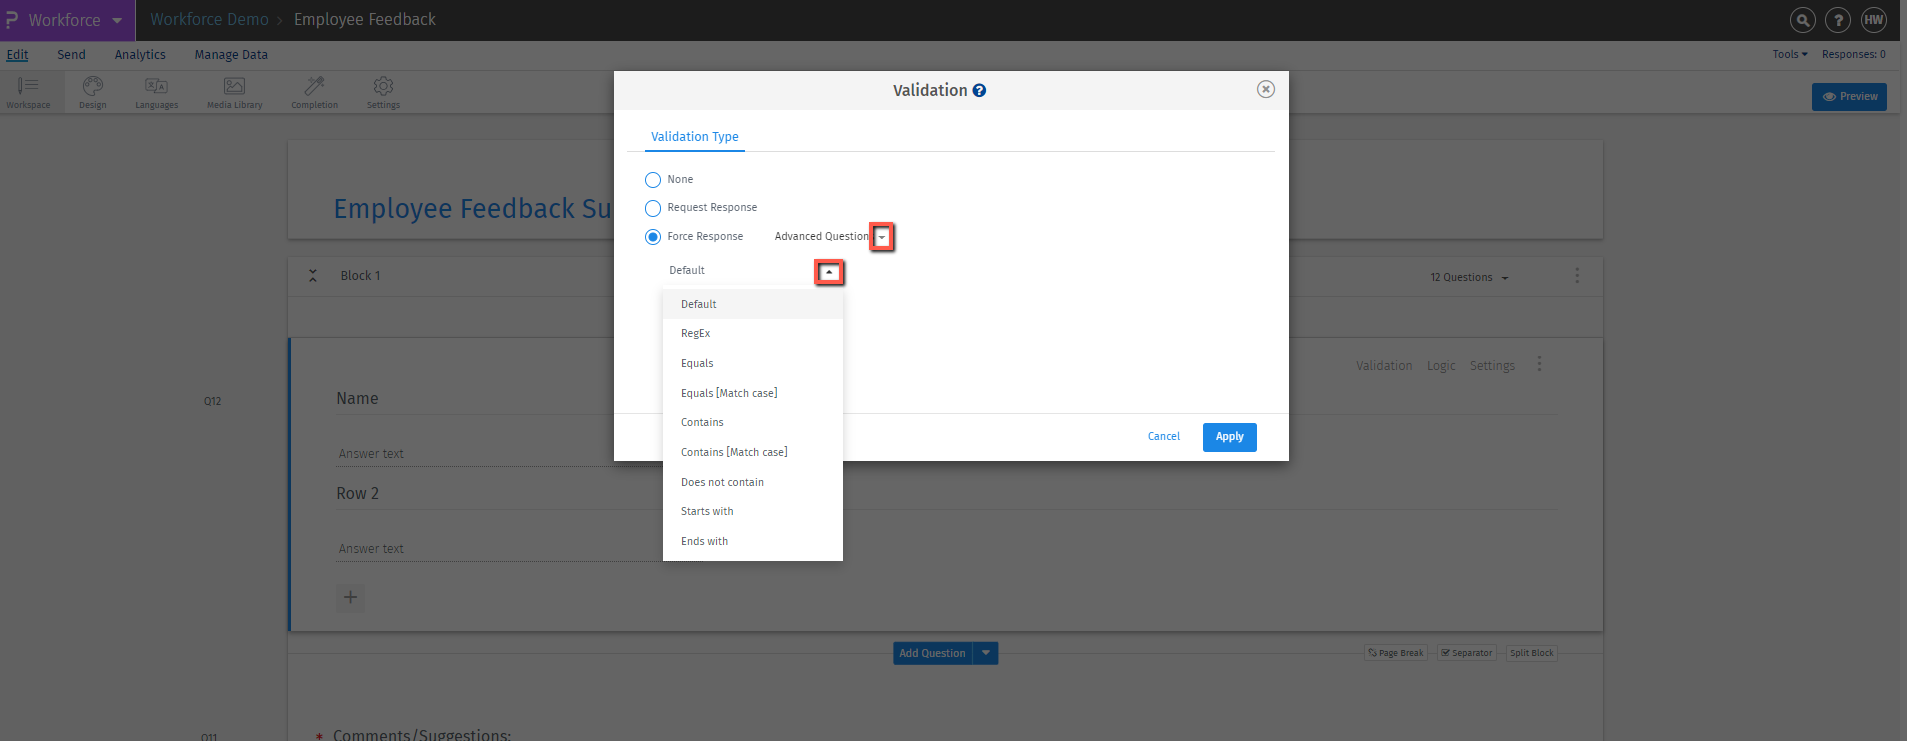This screenshot has height=741, width=1907.
Task: Click the Name question label
Action: (x=357, y=399)
